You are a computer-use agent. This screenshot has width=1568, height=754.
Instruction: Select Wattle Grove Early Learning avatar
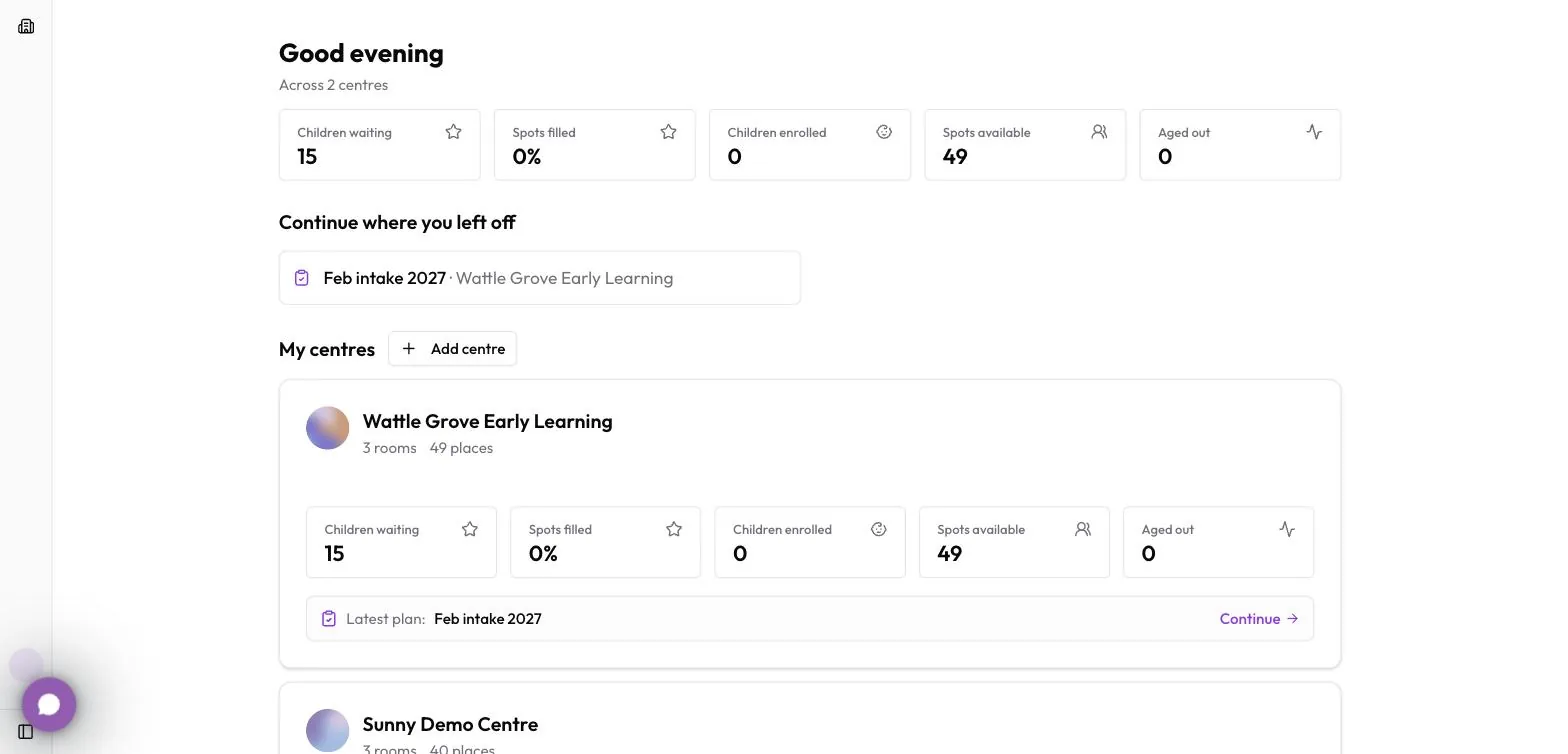pos(328,428)
